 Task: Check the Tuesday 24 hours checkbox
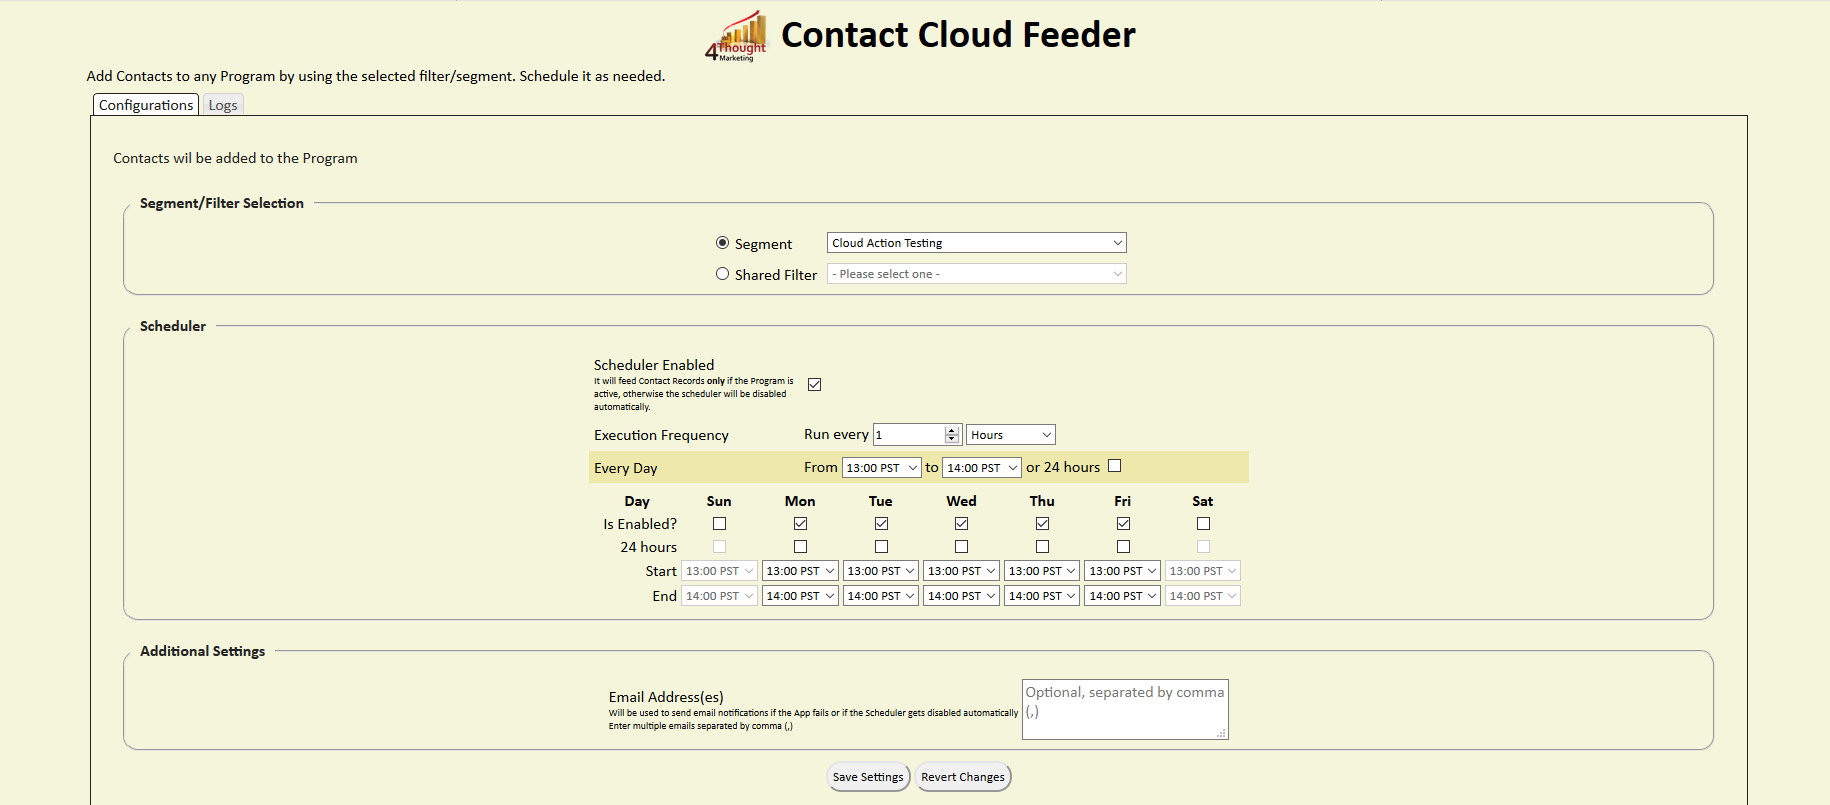tap(881, 547)
